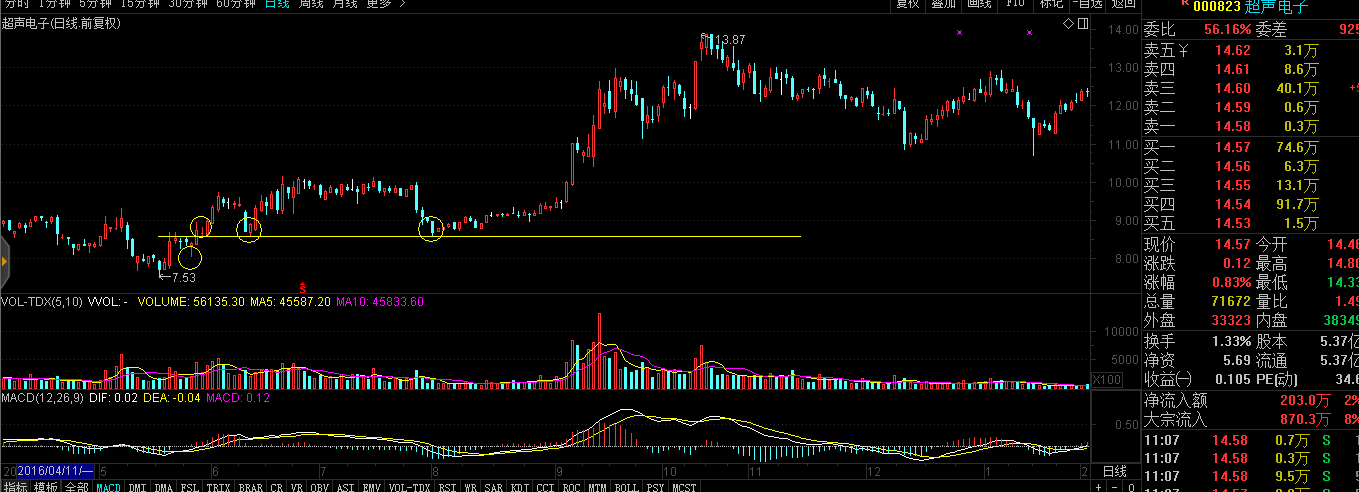The image size is (1359, 492).
Task: Select the FSL indicator
Action: click(190, 487)
